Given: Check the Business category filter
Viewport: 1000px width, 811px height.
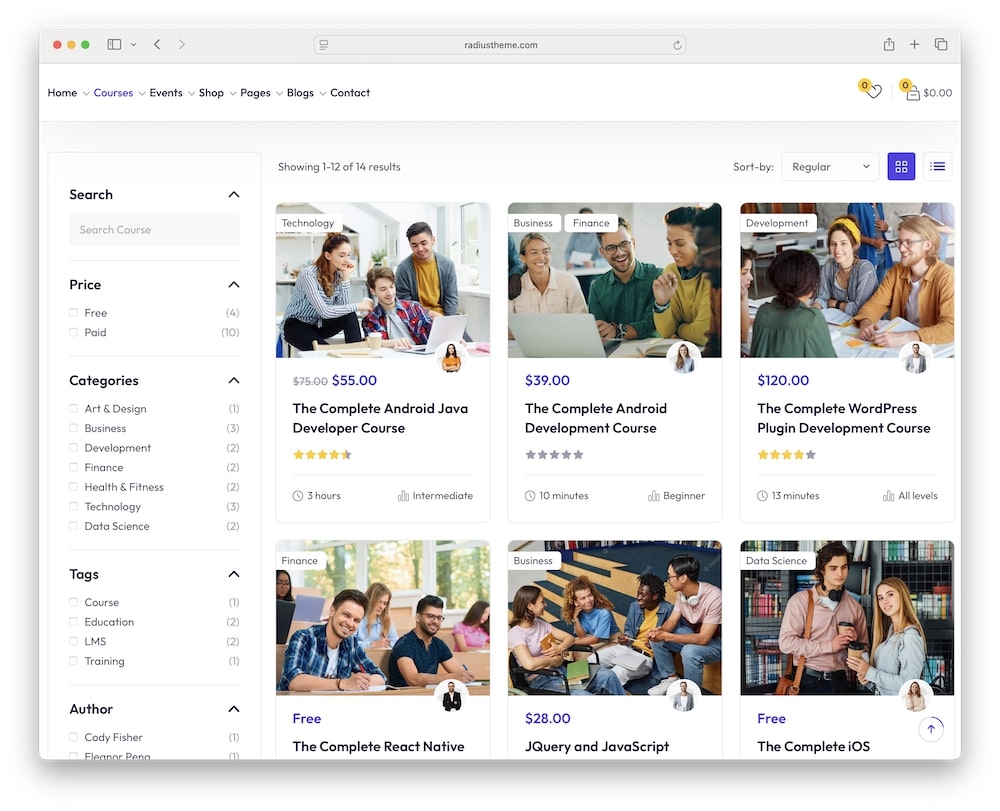Looking at the screenshot, I should 73,428.
